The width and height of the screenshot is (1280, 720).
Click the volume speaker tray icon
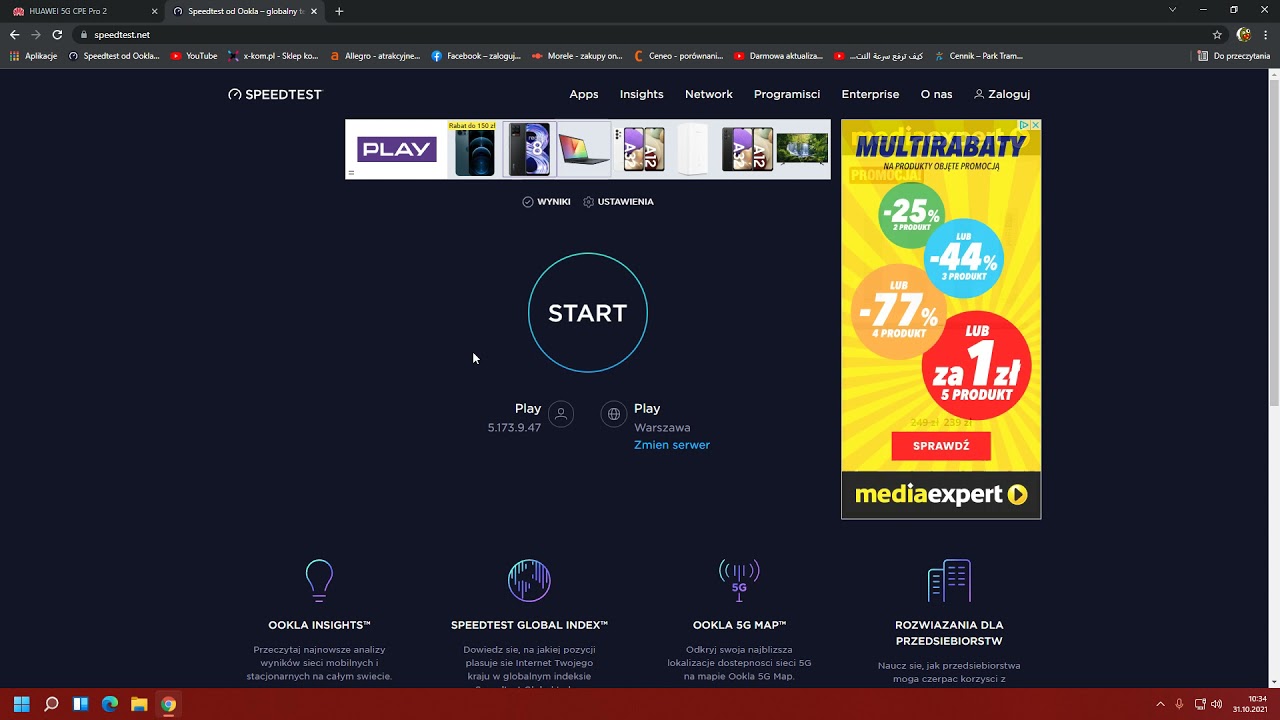(x=1217, y=704)
